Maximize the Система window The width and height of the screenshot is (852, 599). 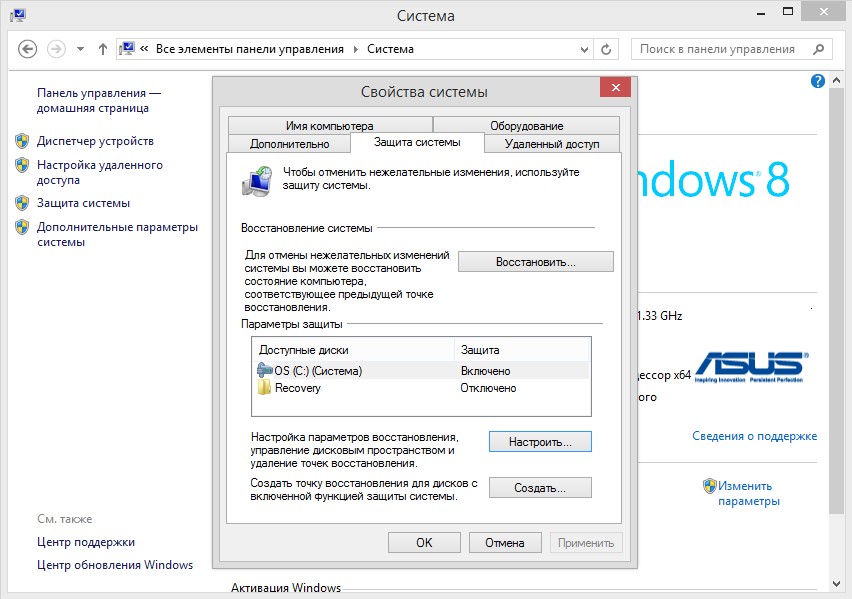click(787, 11)
